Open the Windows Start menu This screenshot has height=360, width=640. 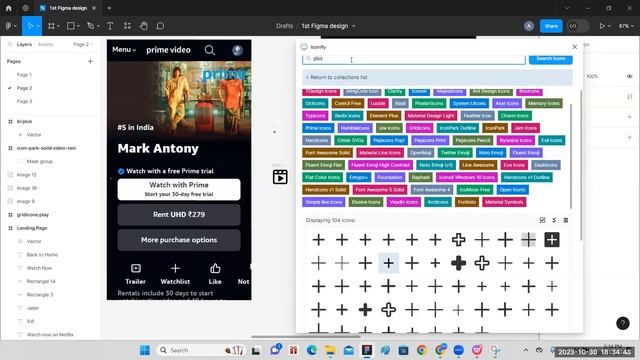[145, 350]
